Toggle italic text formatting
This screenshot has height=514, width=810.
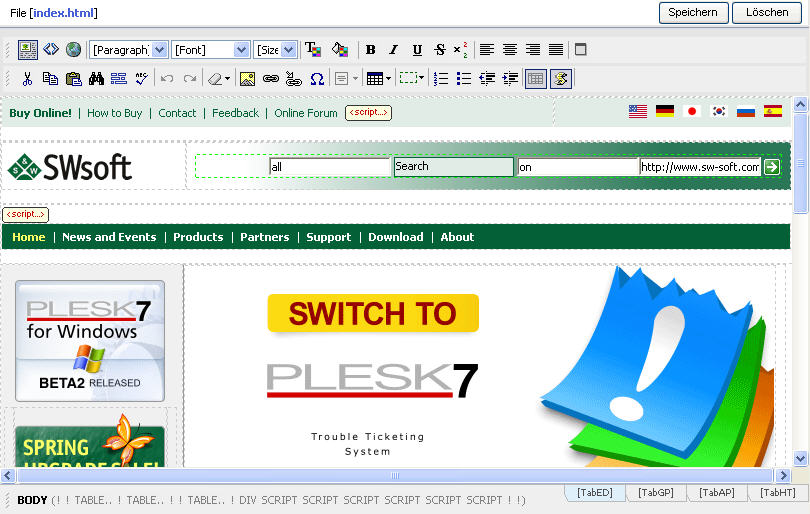393,50
